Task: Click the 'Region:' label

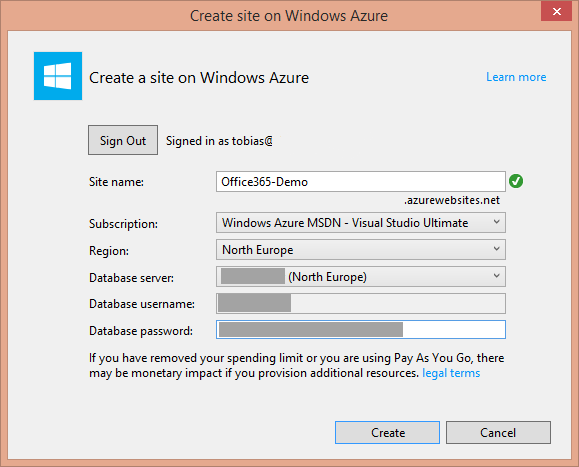Action: point(109,251)
